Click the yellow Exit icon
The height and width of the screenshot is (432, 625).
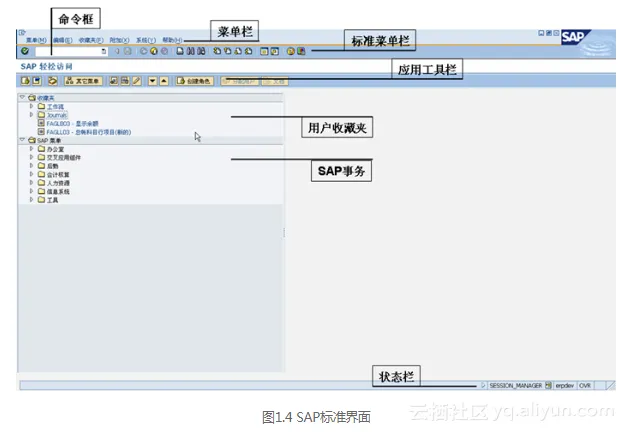154,51
